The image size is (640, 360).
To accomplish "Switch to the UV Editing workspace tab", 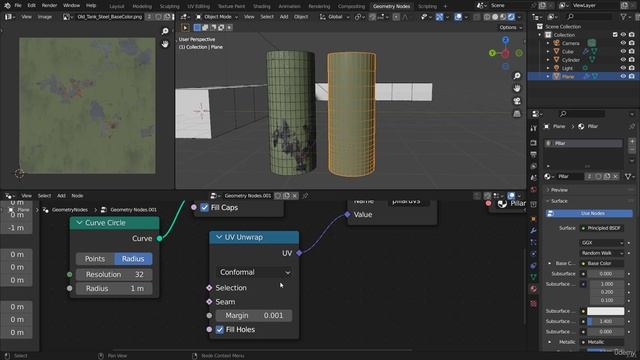I will (198, 6).
